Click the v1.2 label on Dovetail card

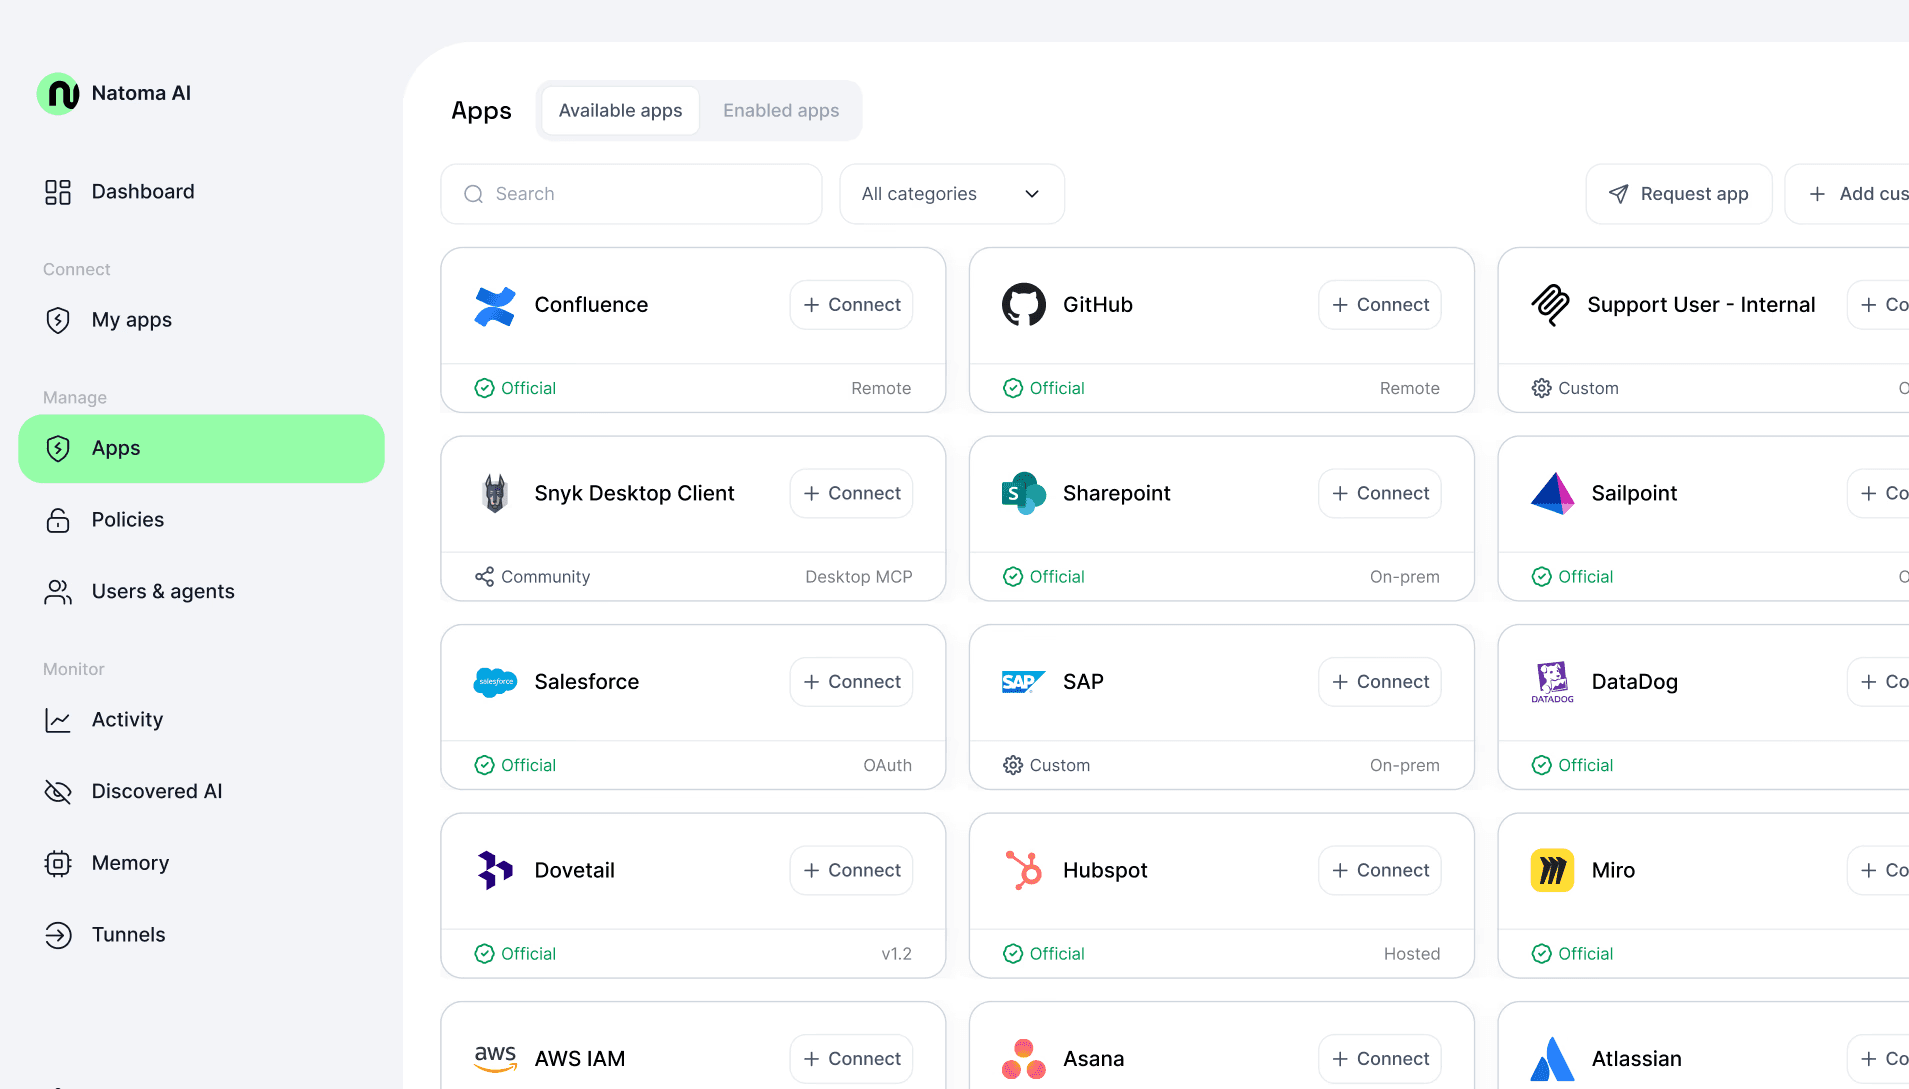point(897,954)
